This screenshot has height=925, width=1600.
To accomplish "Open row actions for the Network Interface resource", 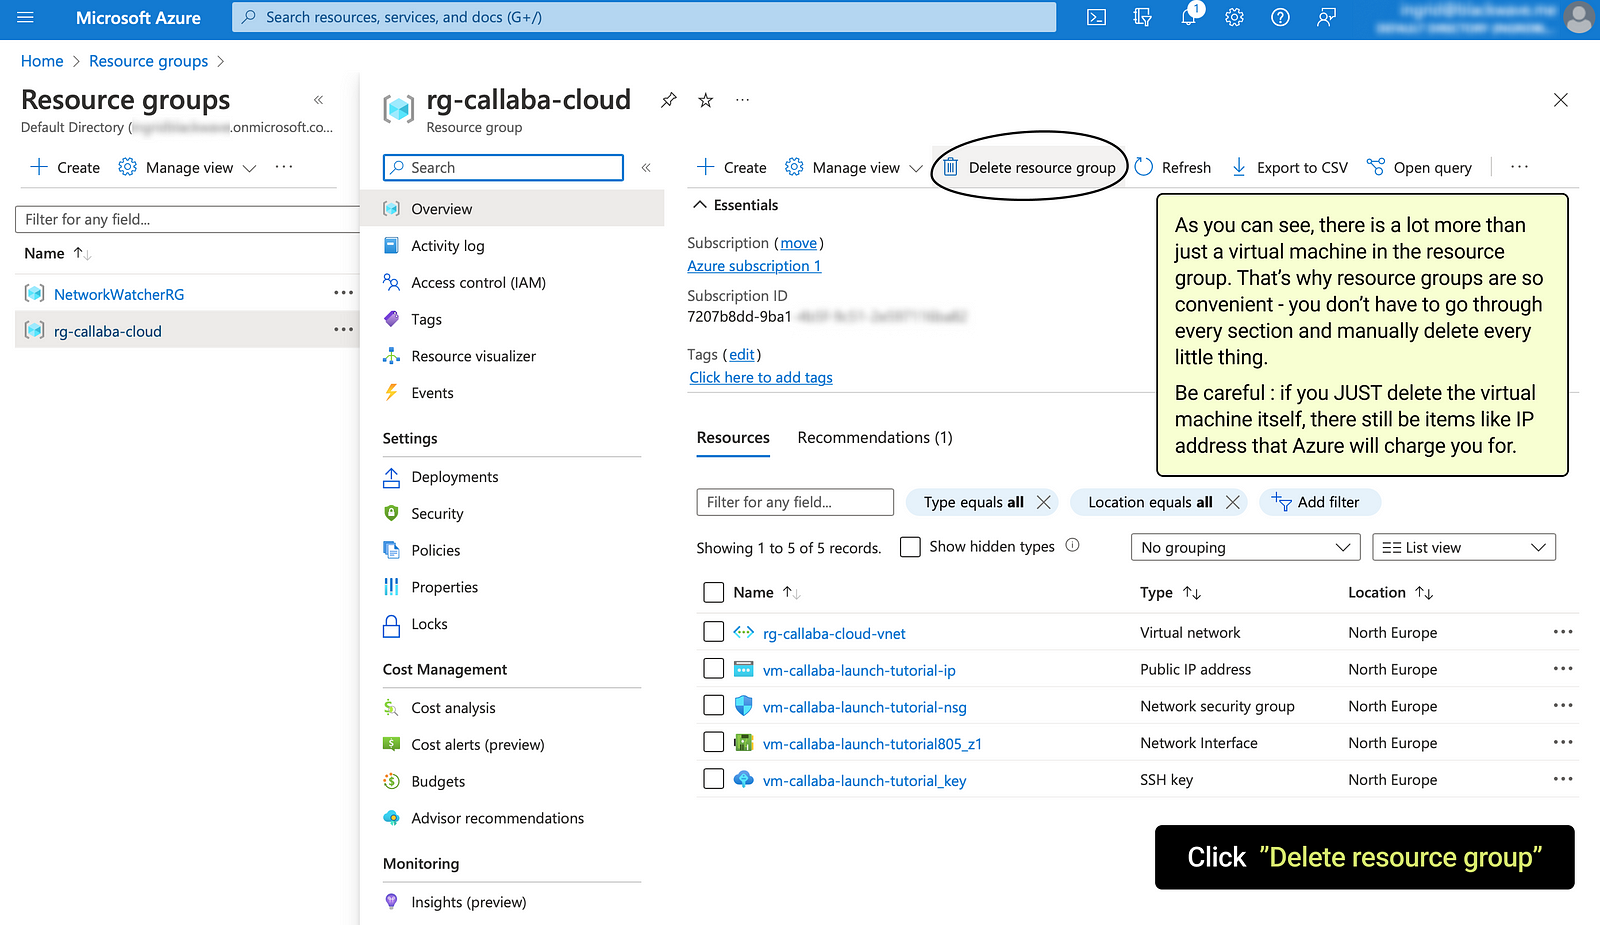I will 1563,743.
